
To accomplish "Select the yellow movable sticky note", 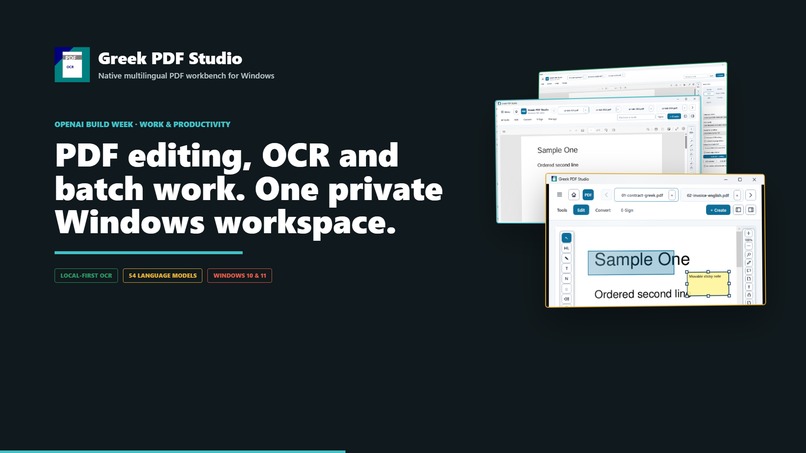I will point(708,284).
